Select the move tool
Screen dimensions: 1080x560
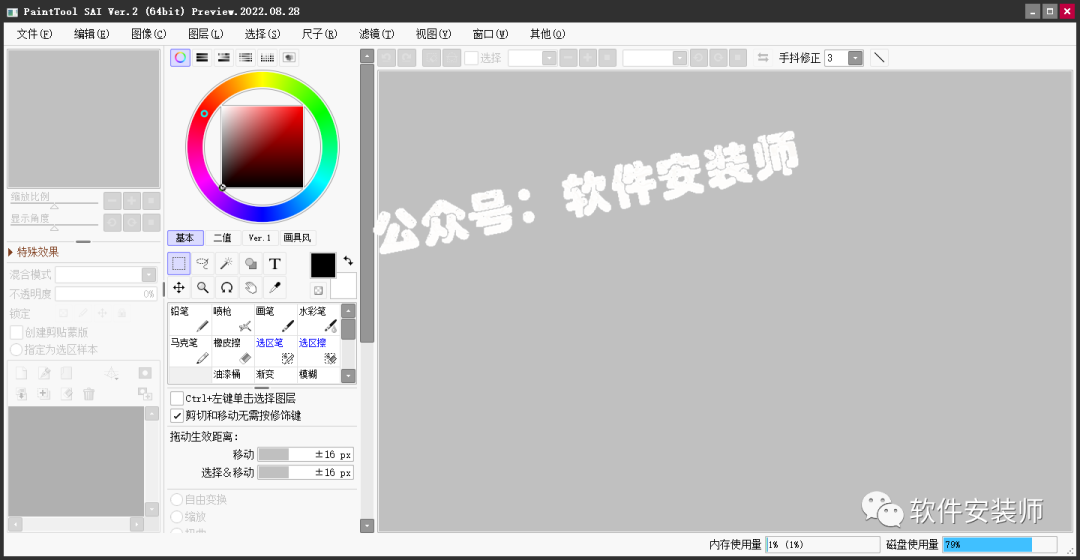pos(178,287)
